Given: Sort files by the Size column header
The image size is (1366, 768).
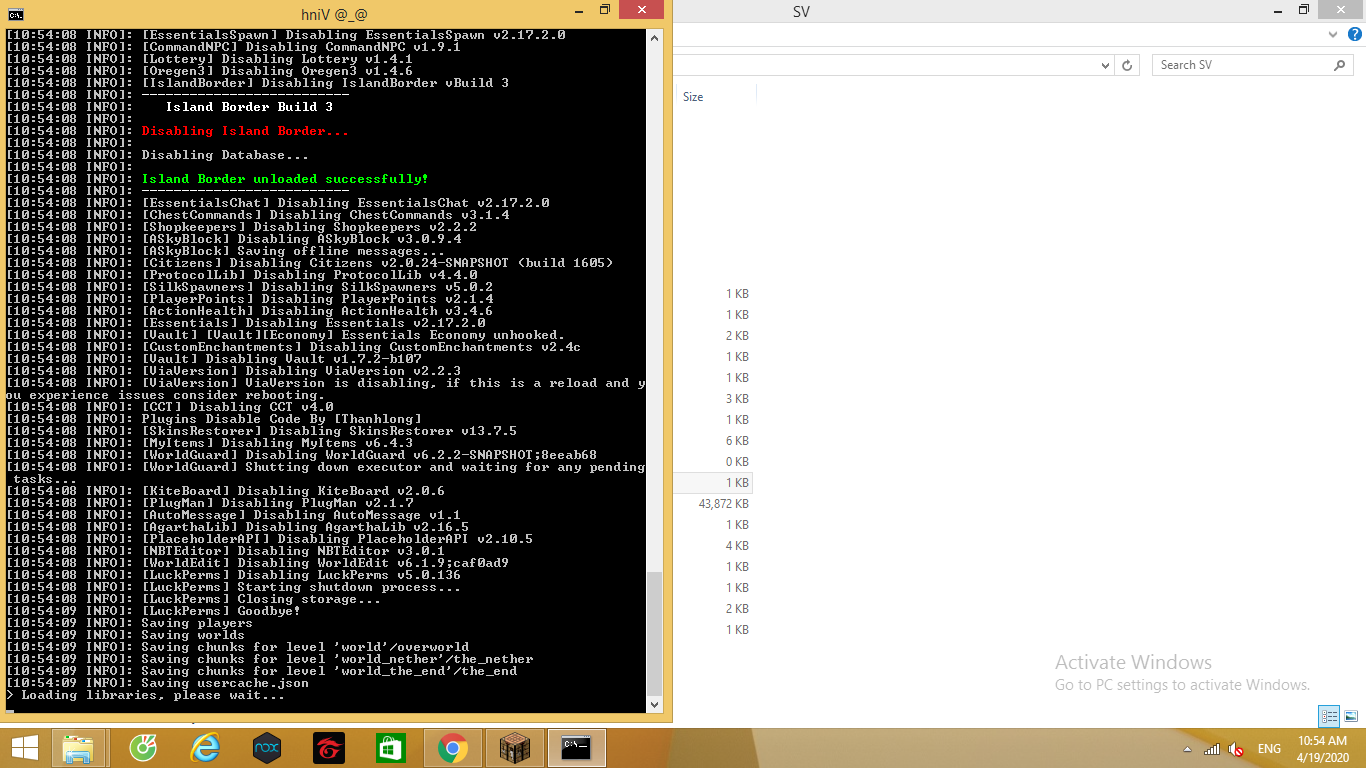Looking at the screenshot, I should [693, 97].
